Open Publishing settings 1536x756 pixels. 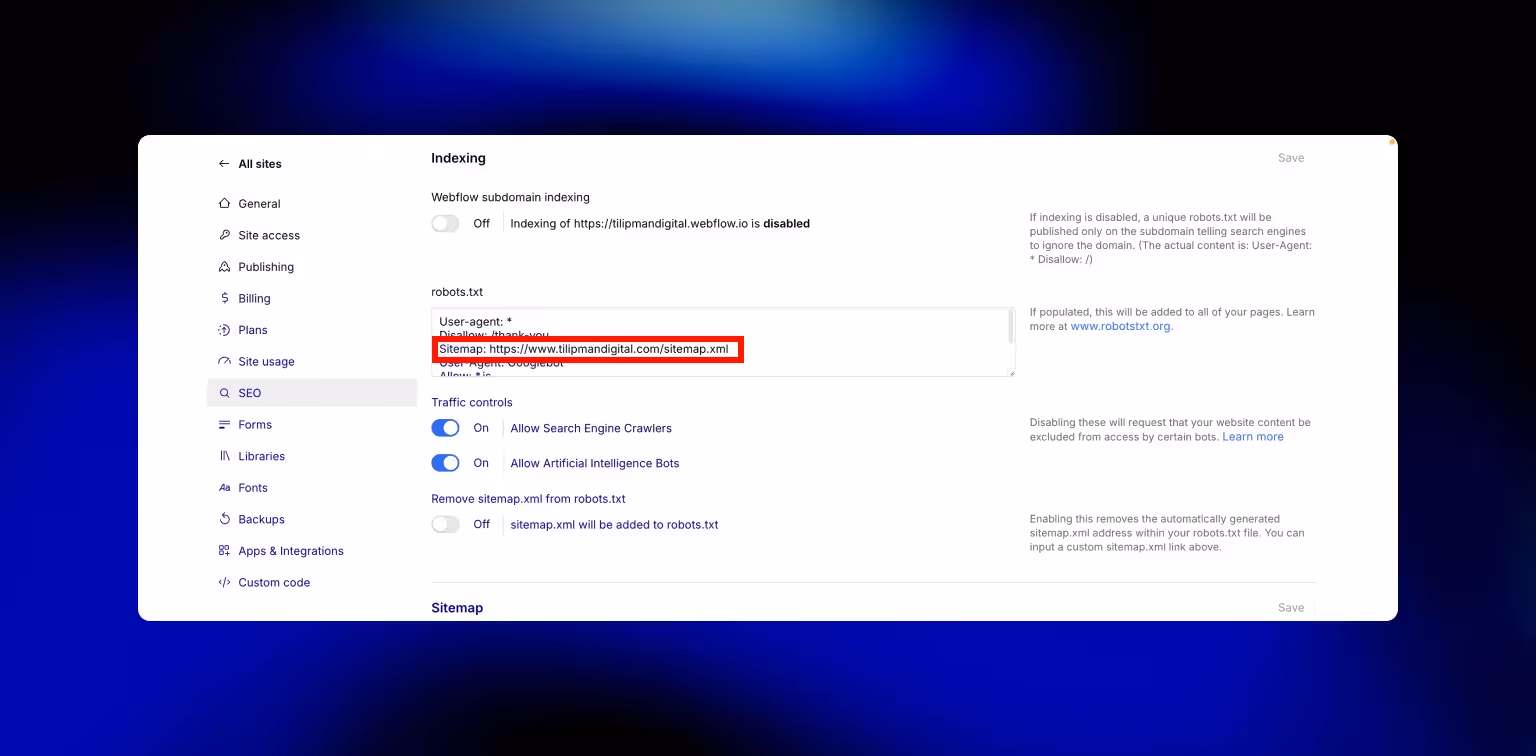(x=266, y=267)
